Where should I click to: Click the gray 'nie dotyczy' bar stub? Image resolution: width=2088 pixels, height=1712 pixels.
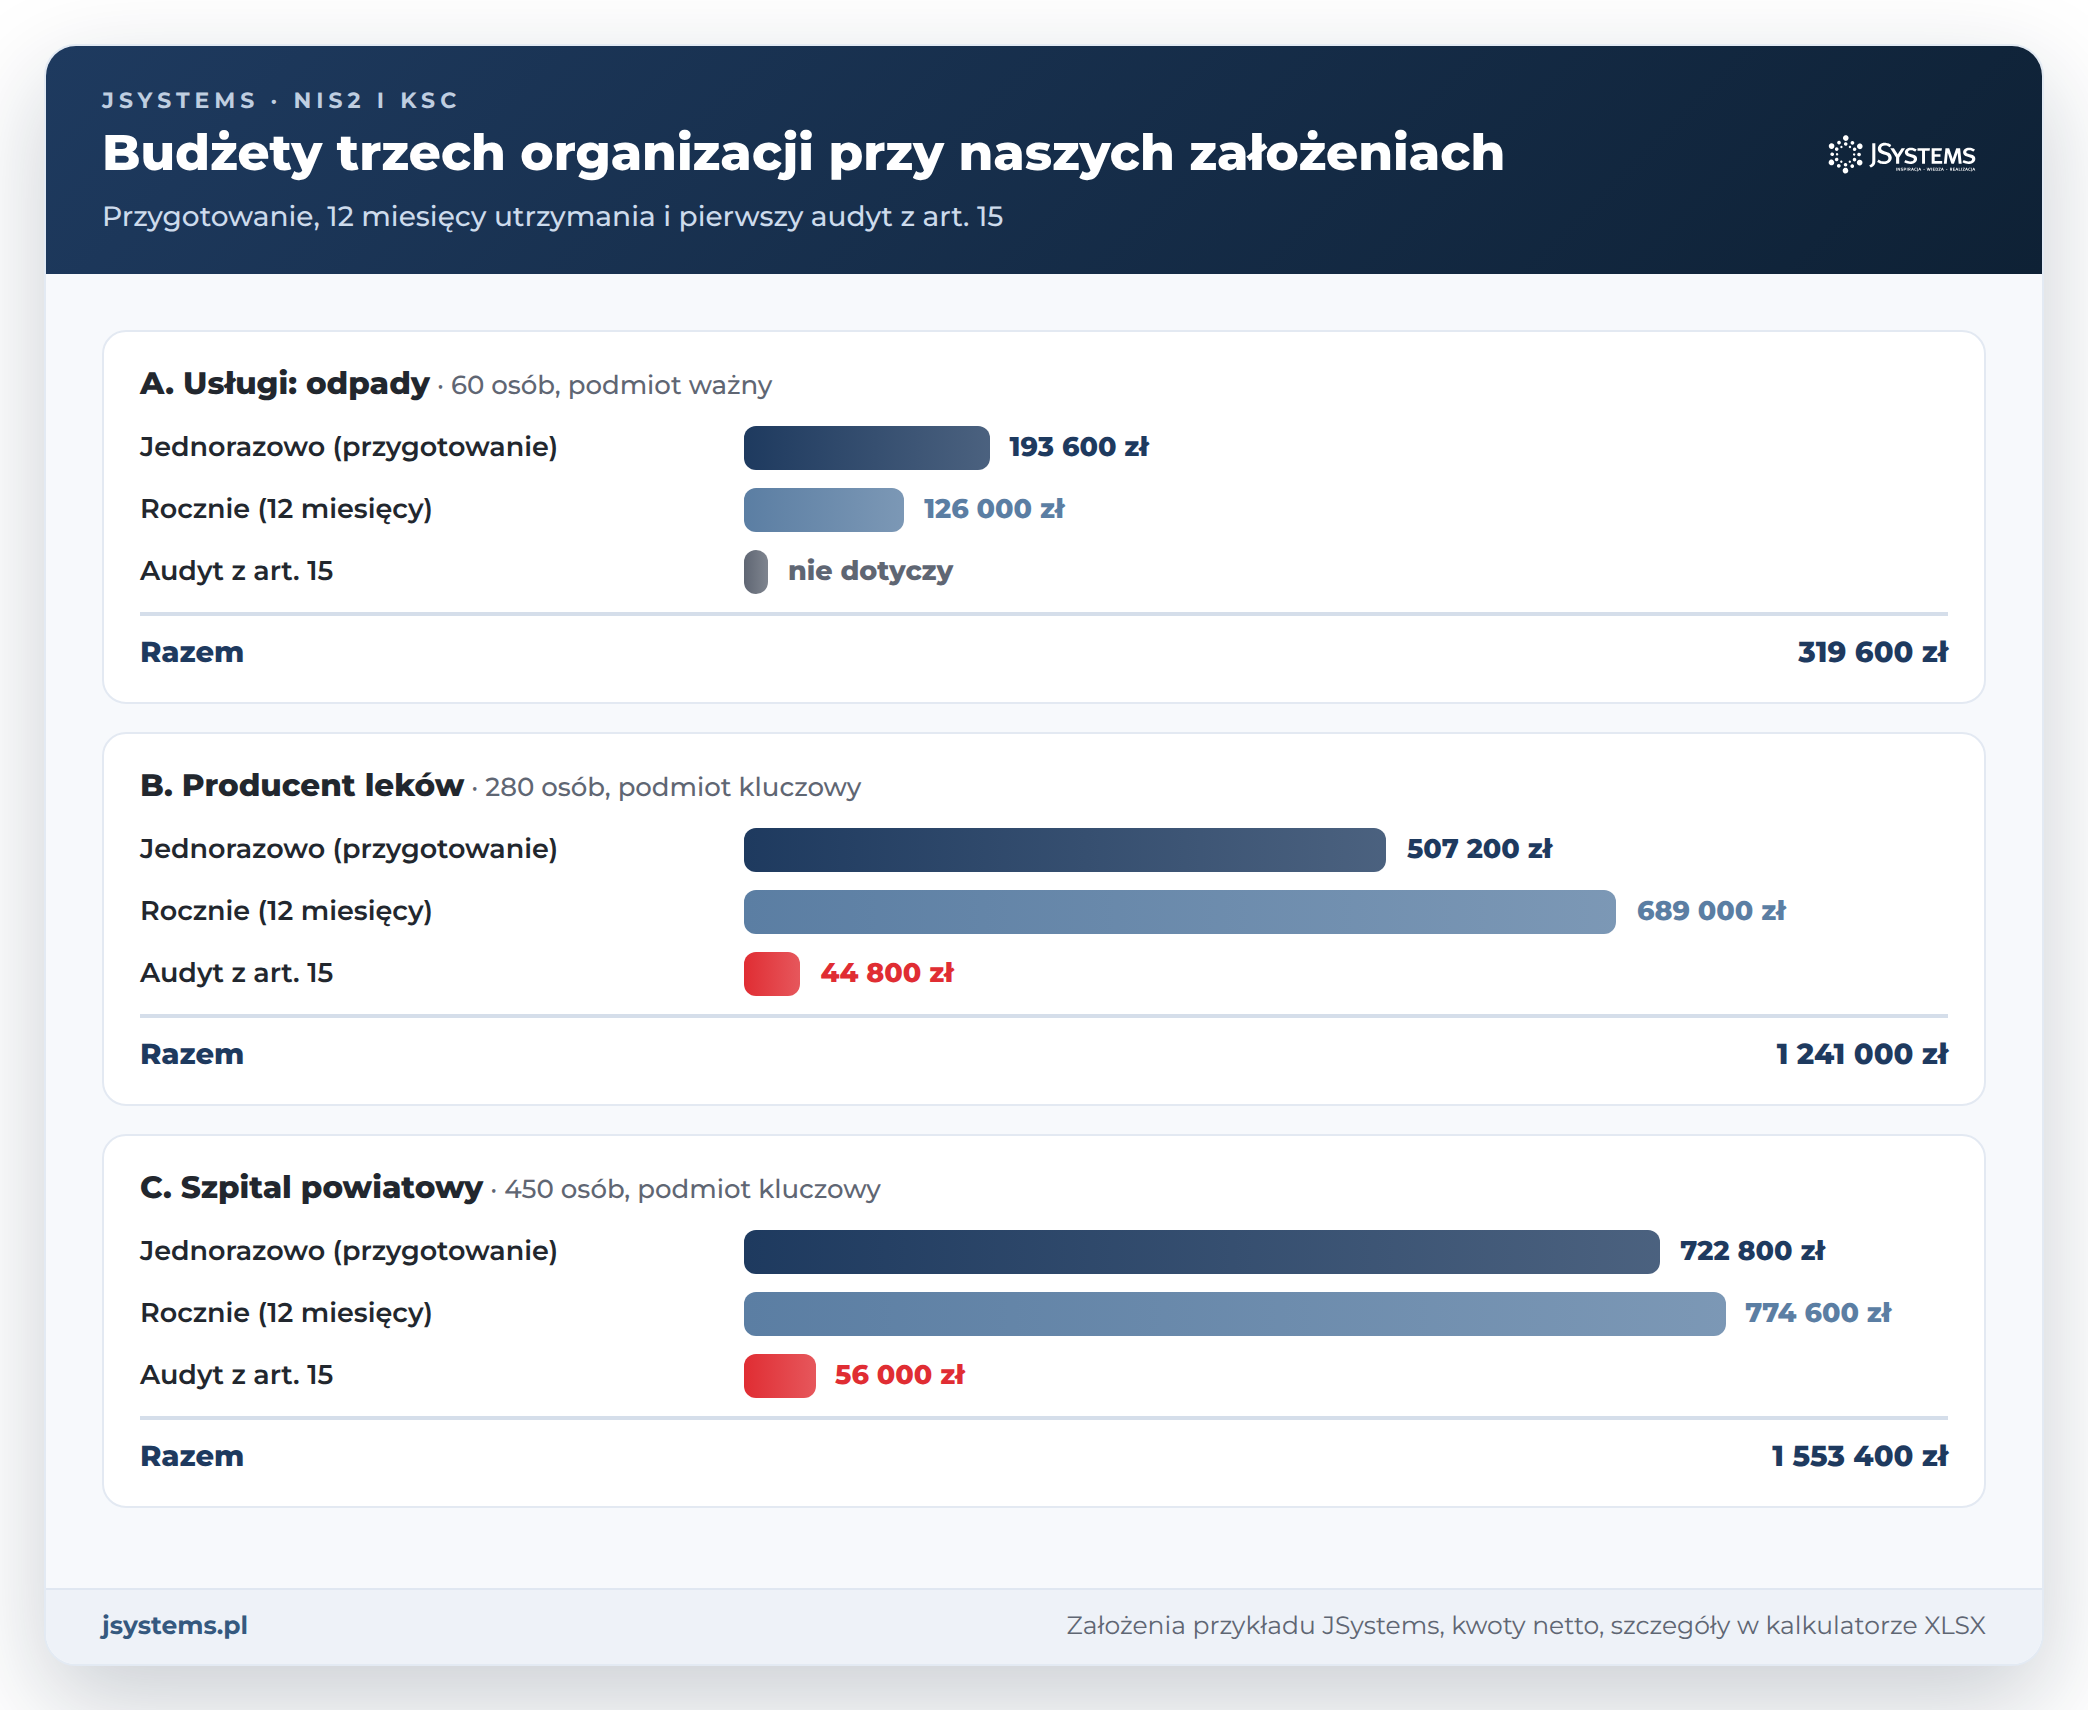click(x=756, y=571)
